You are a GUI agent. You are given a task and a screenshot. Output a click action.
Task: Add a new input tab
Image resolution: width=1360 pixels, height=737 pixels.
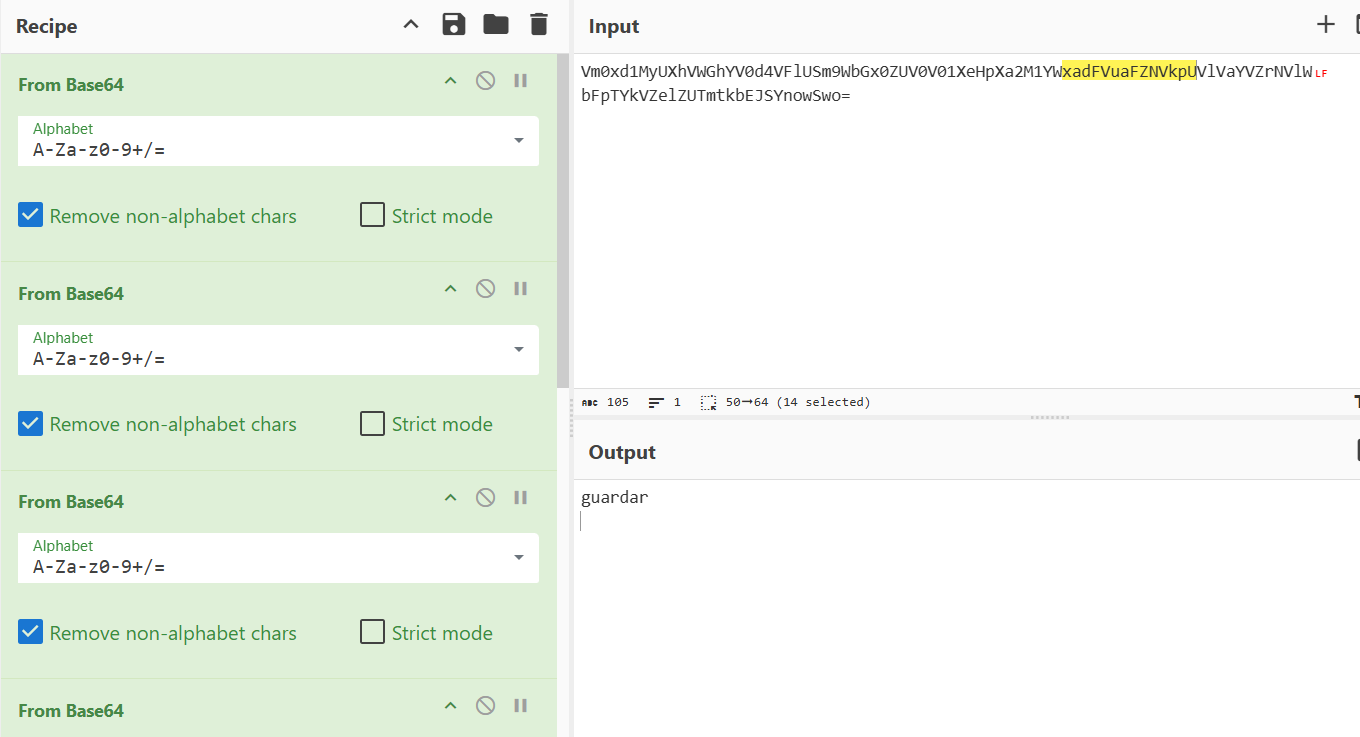[x=1326, y=25]
